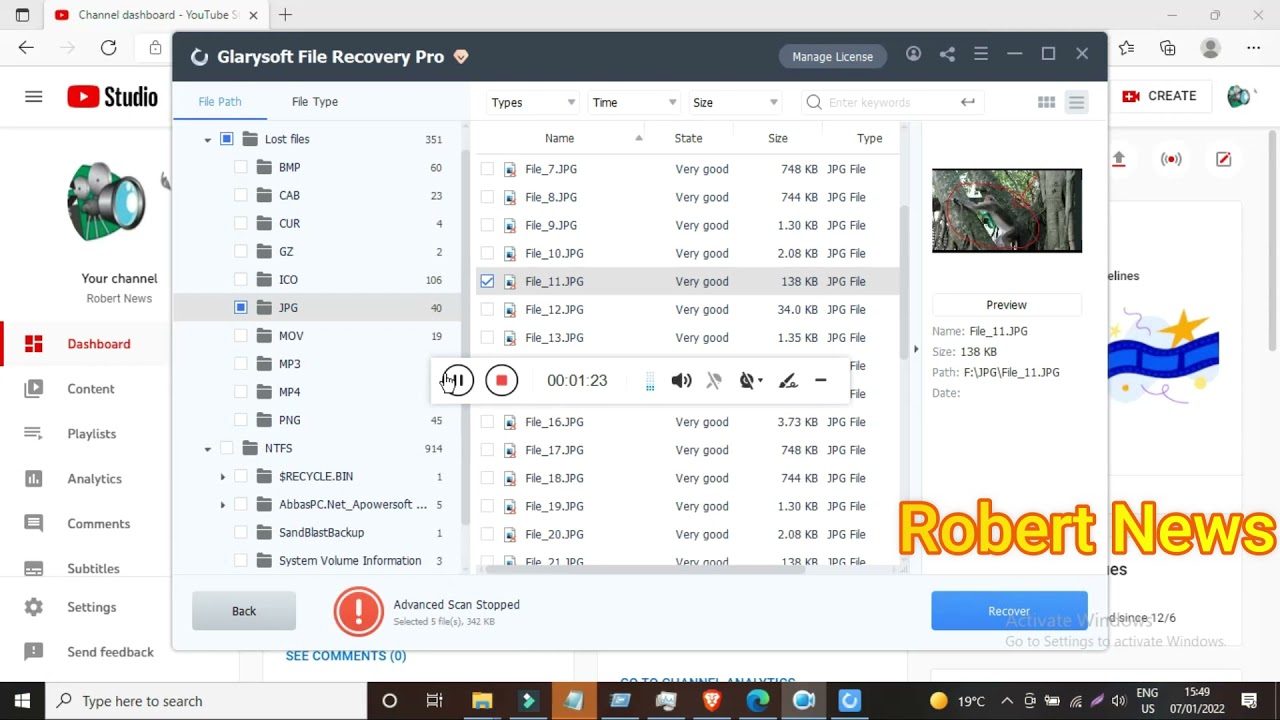The height and width of the screenshot is (720, 1280).
Task: Toggle the recorder microphone icon
Action: coord(714,380)
